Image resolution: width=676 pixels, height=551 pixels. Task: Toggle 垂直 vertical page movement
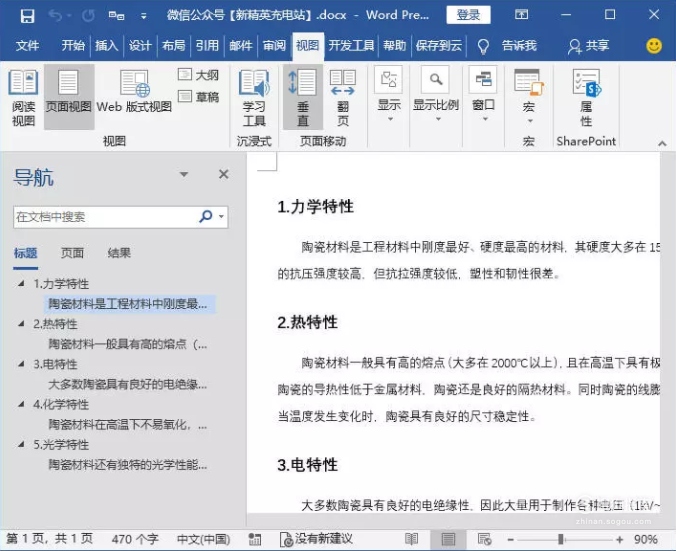(x=303, y=97)
